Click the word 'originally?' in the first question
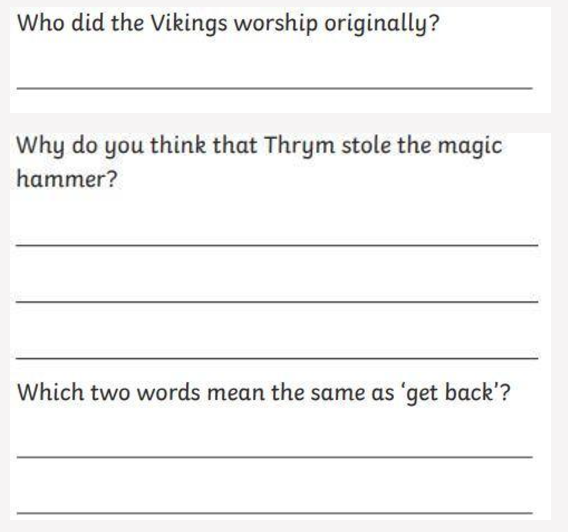This screenshot has width=568, height=532. 381,24
